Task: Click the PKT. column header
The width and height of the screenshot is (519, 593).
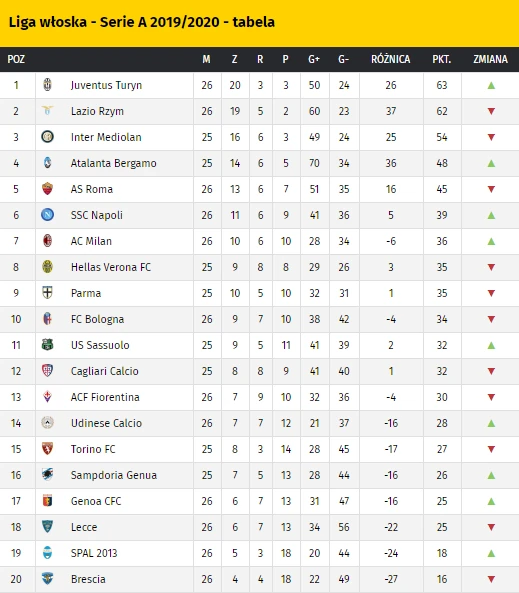Action: point(442,59)
